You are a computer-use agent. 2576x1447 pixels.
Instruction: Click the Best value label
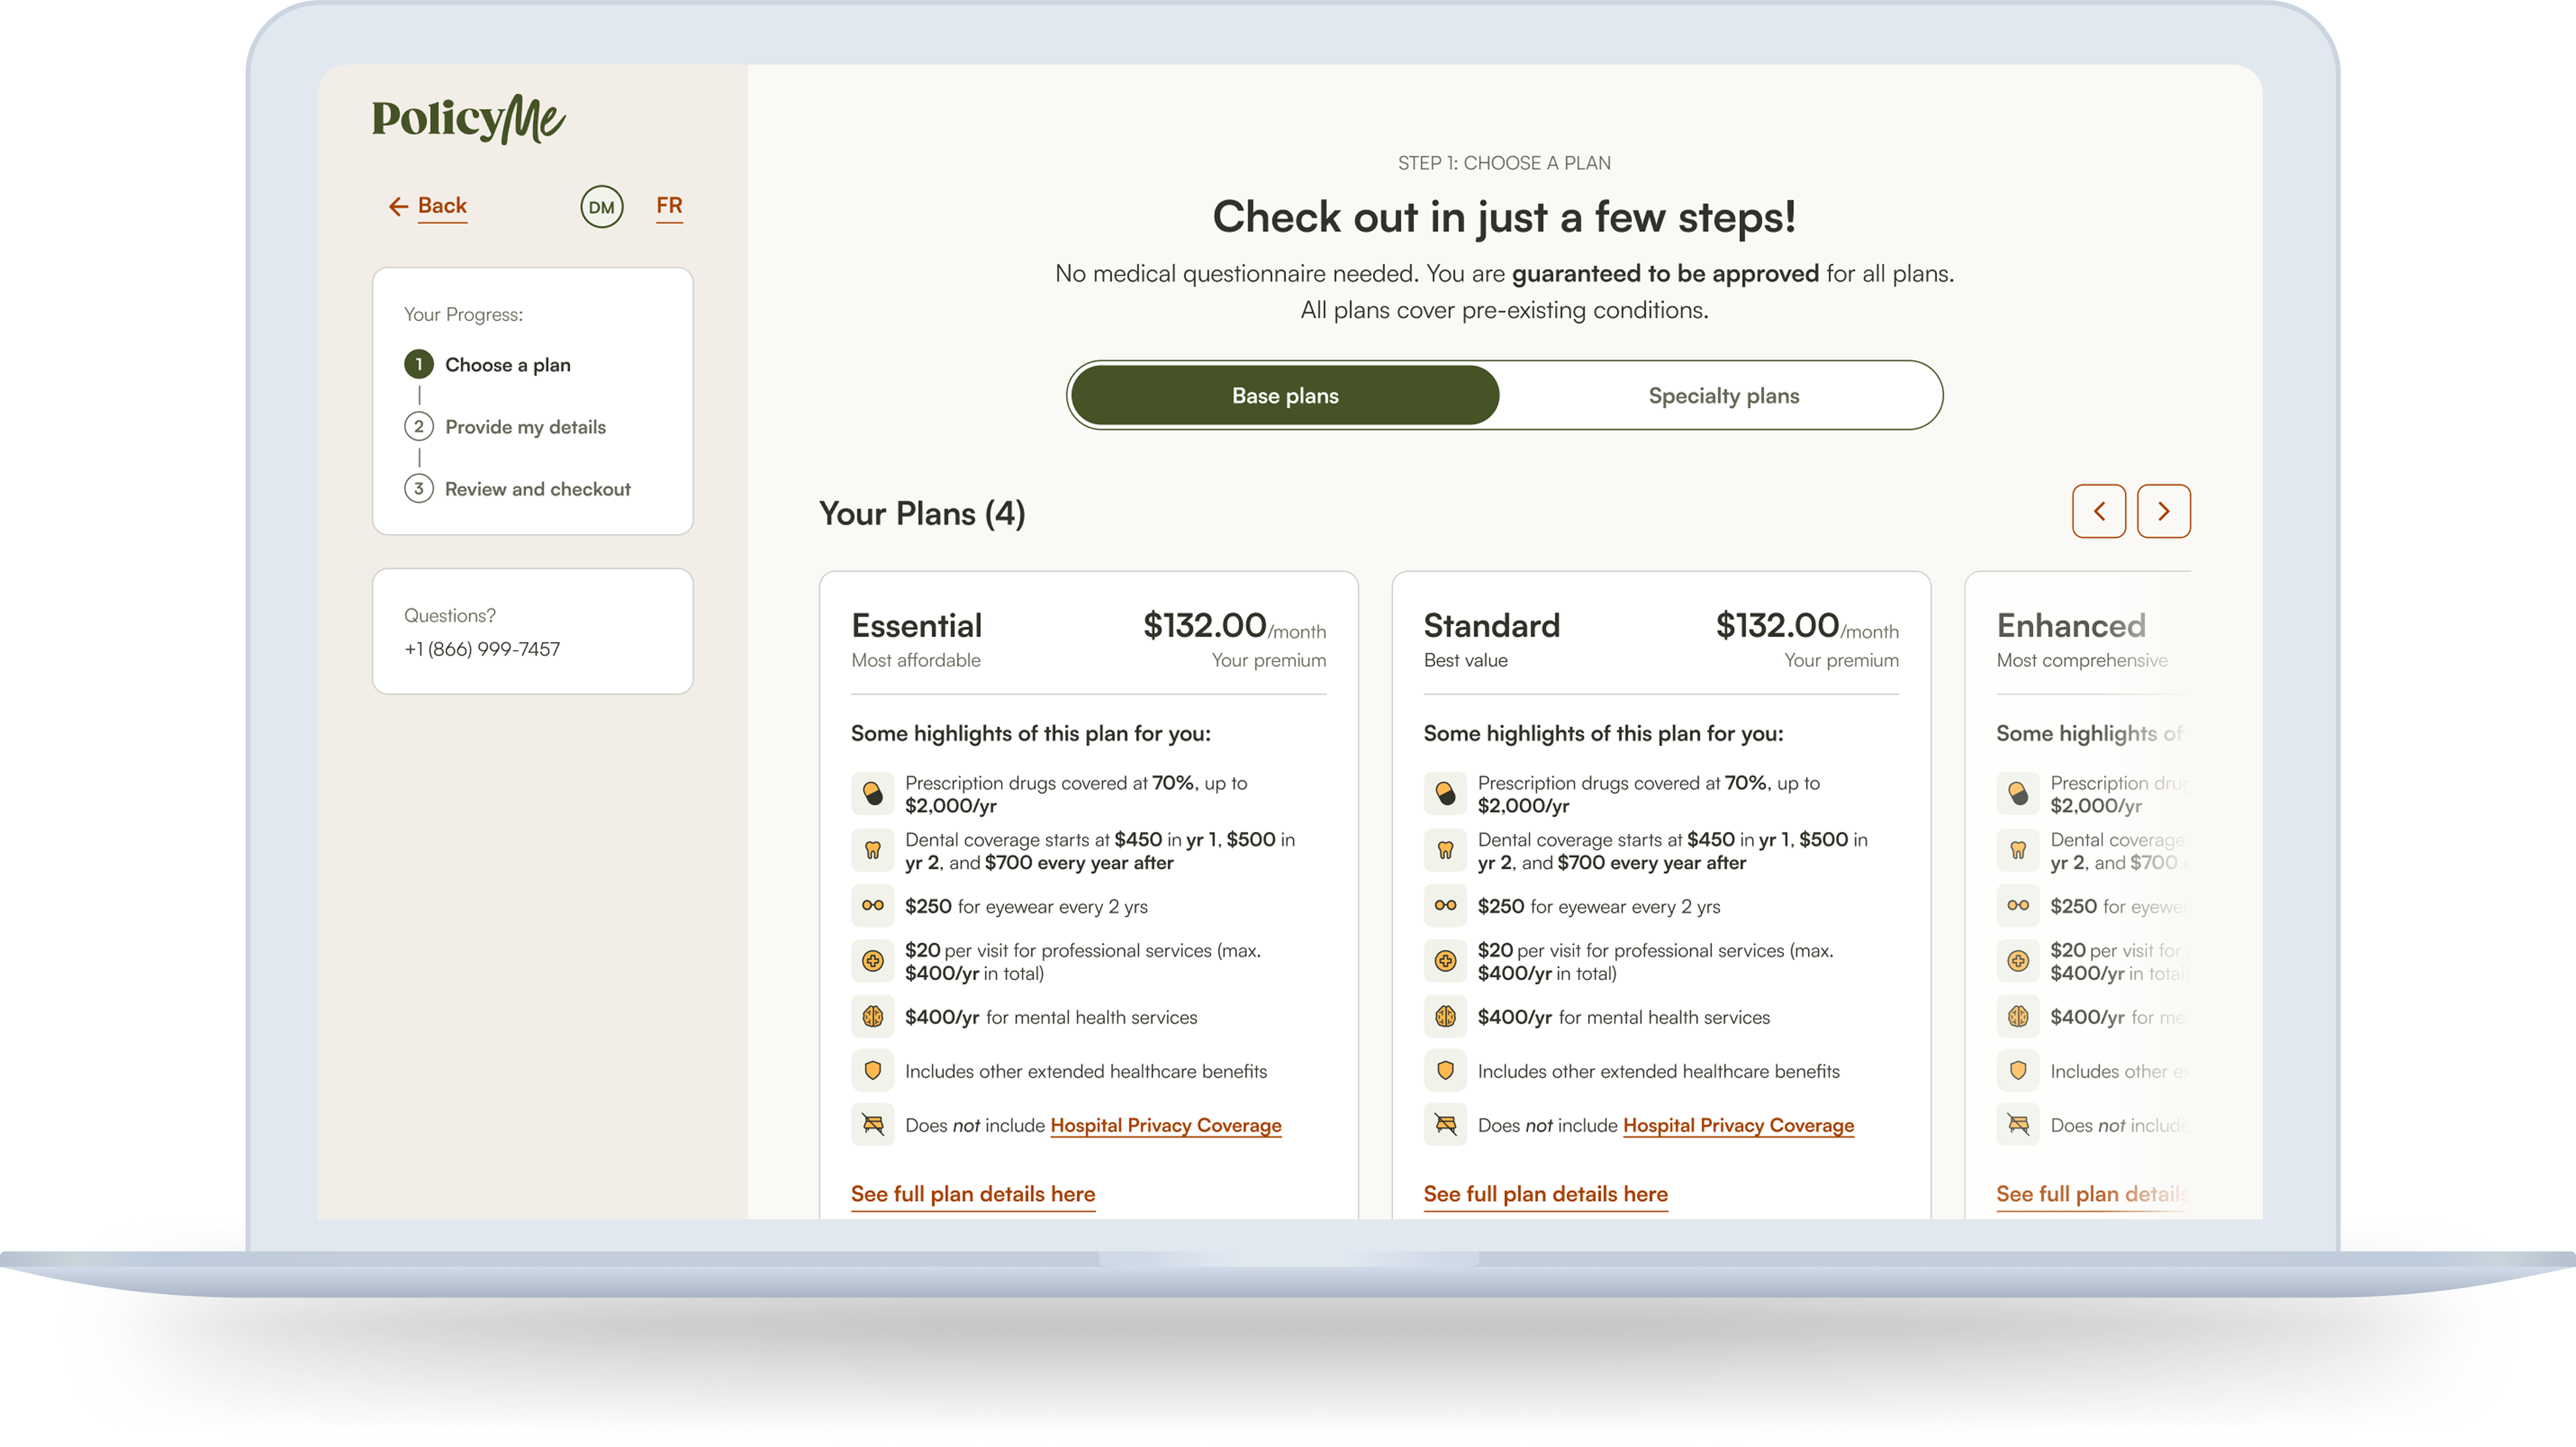click(1465, 661)
